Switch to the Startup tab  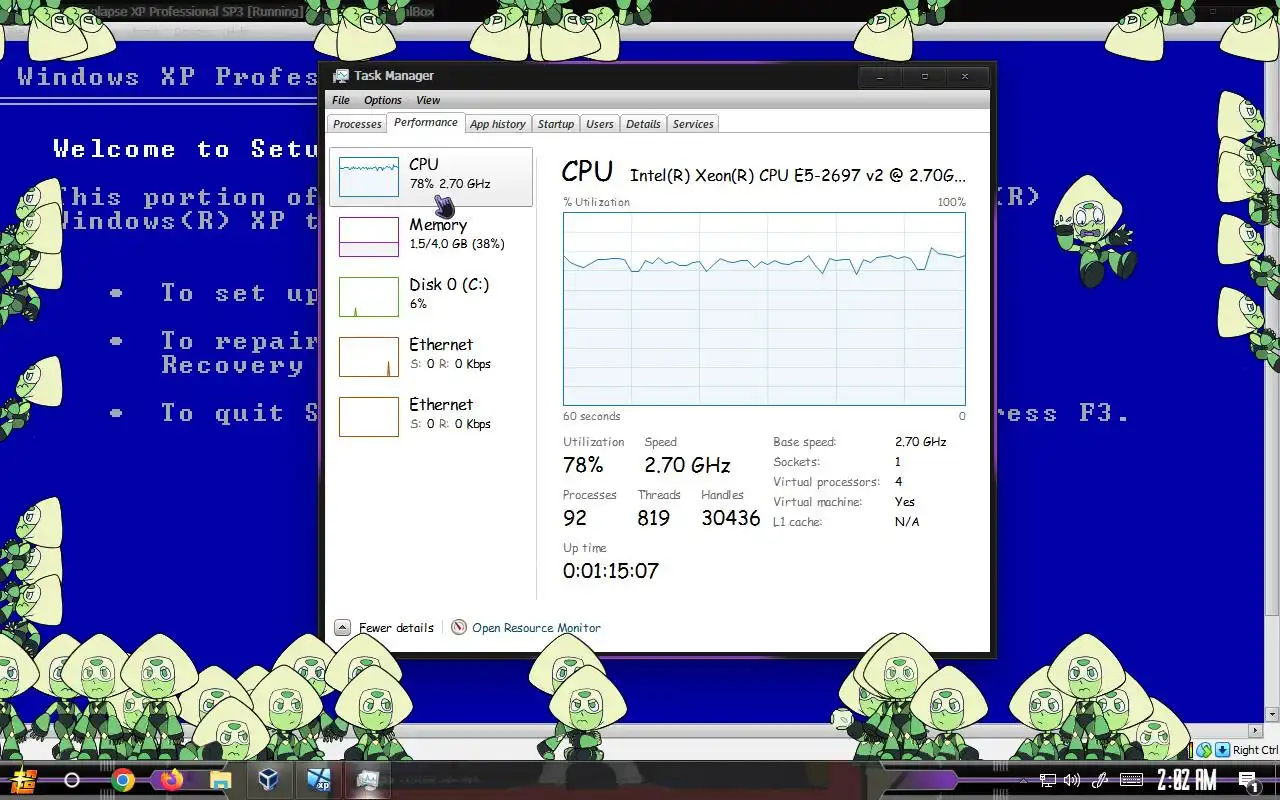pyautogui.click(x=556, y=124)
